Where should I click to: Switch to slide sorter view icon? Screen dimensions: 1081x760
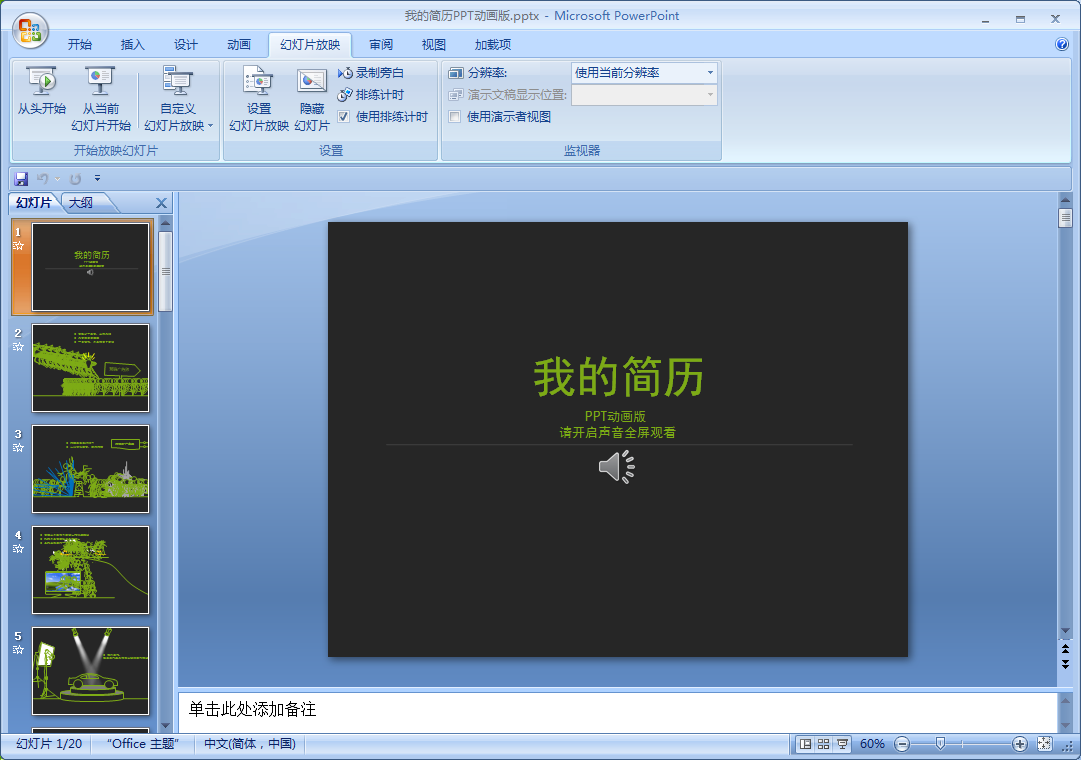pos(824,744)
